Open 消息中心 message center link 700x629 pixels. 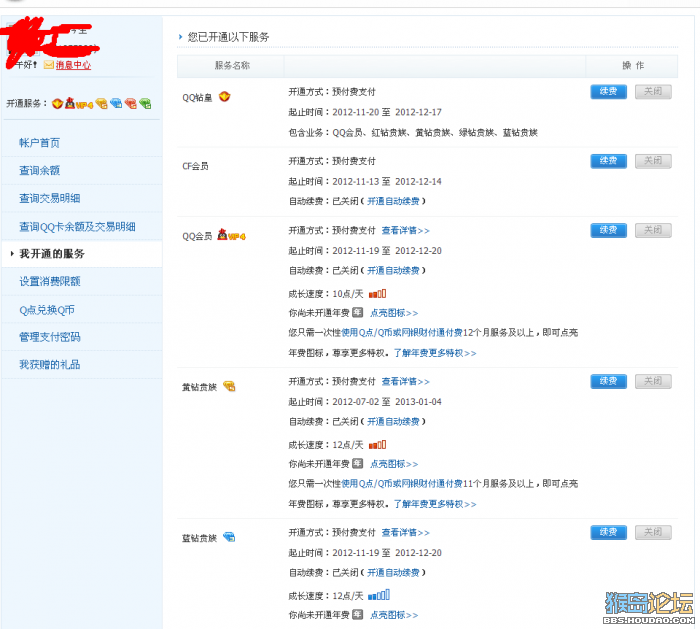[73, 65]
